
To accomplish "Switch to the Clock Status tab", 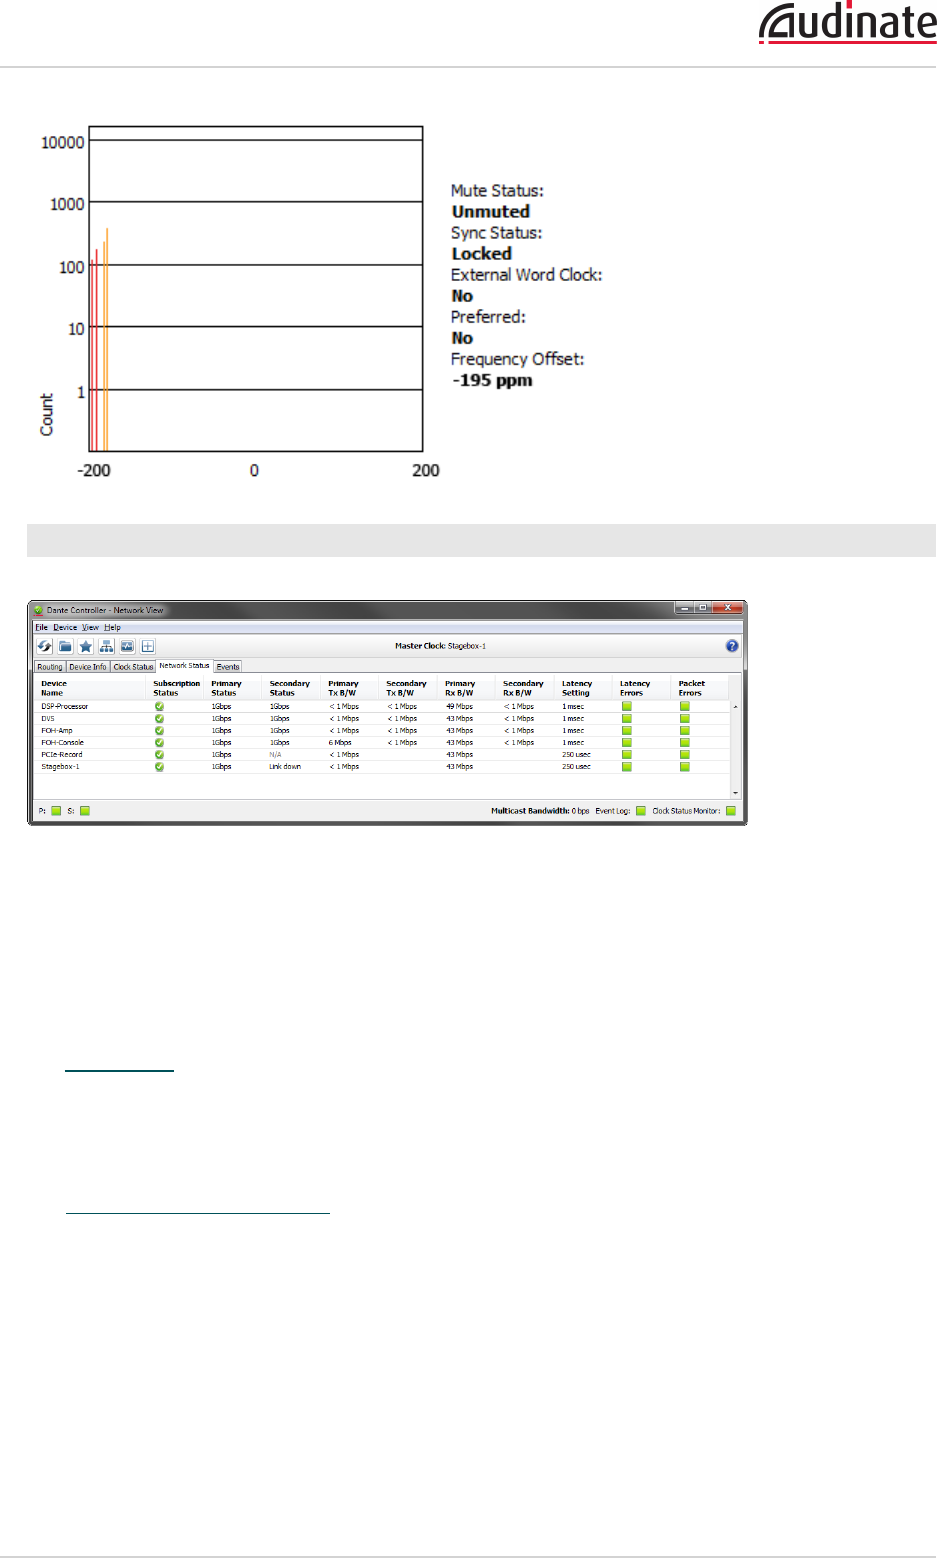I will pos(133,667).
